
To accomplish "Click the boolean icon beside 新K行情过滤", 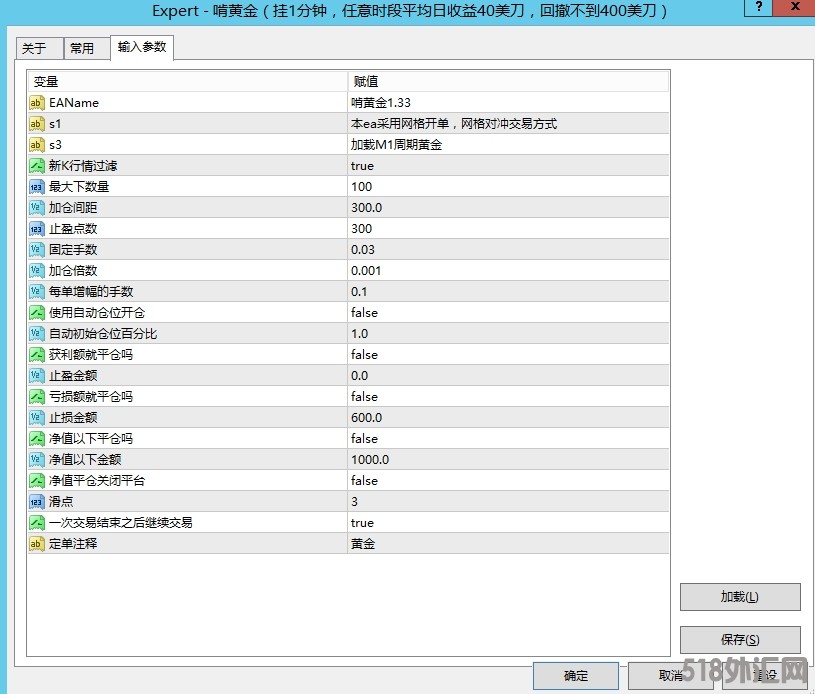I will (37, 166).
